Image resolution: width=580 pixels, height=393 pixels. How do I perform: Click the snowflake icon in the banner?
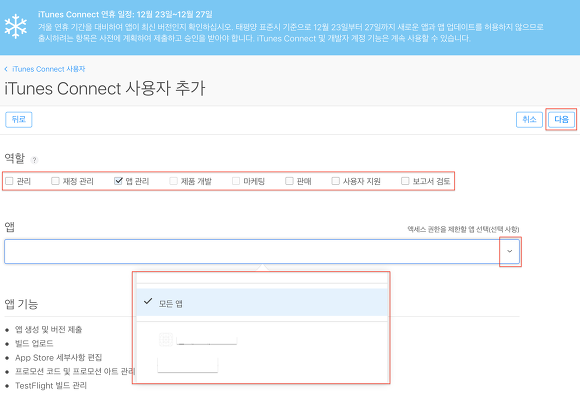click(16, 26)
